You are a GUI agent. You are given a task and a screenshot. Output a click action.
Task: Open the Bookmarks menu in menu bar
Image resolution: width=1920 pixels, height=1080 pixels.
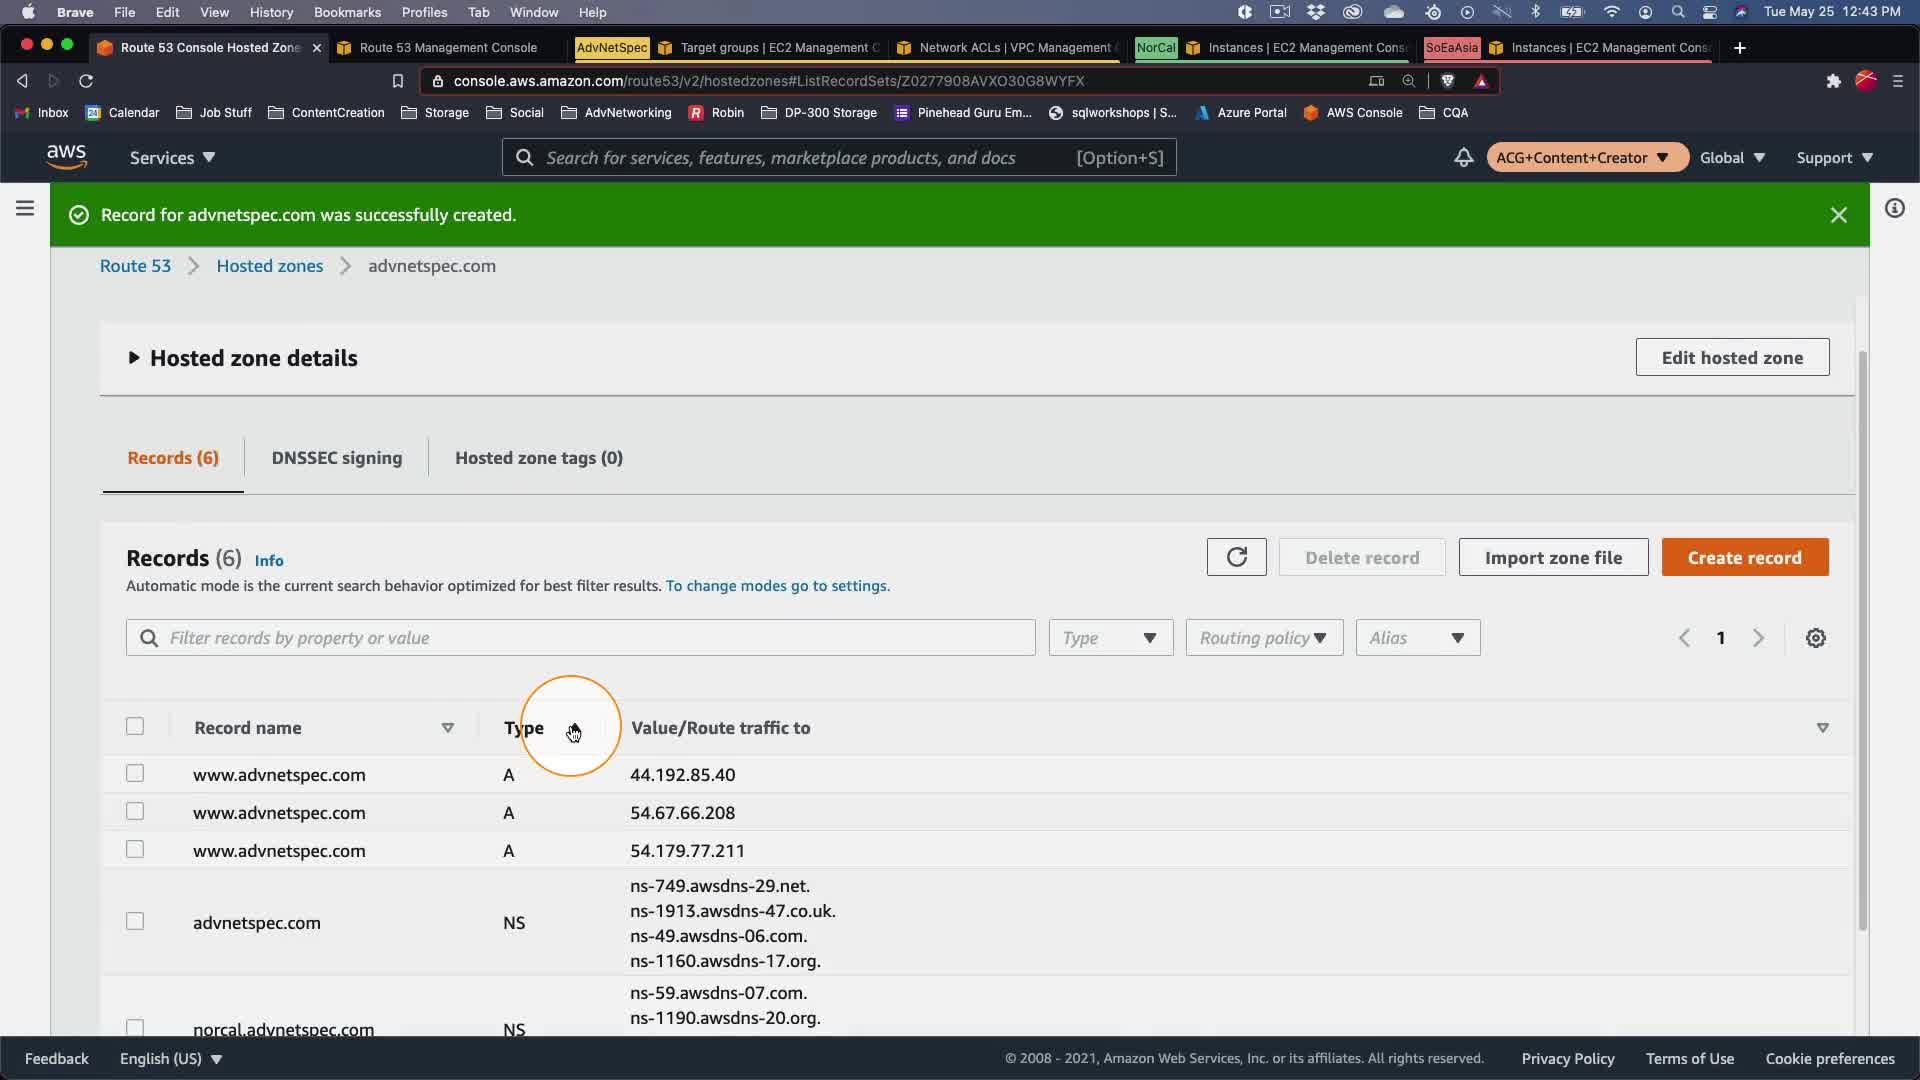click(x=346, y=12)
